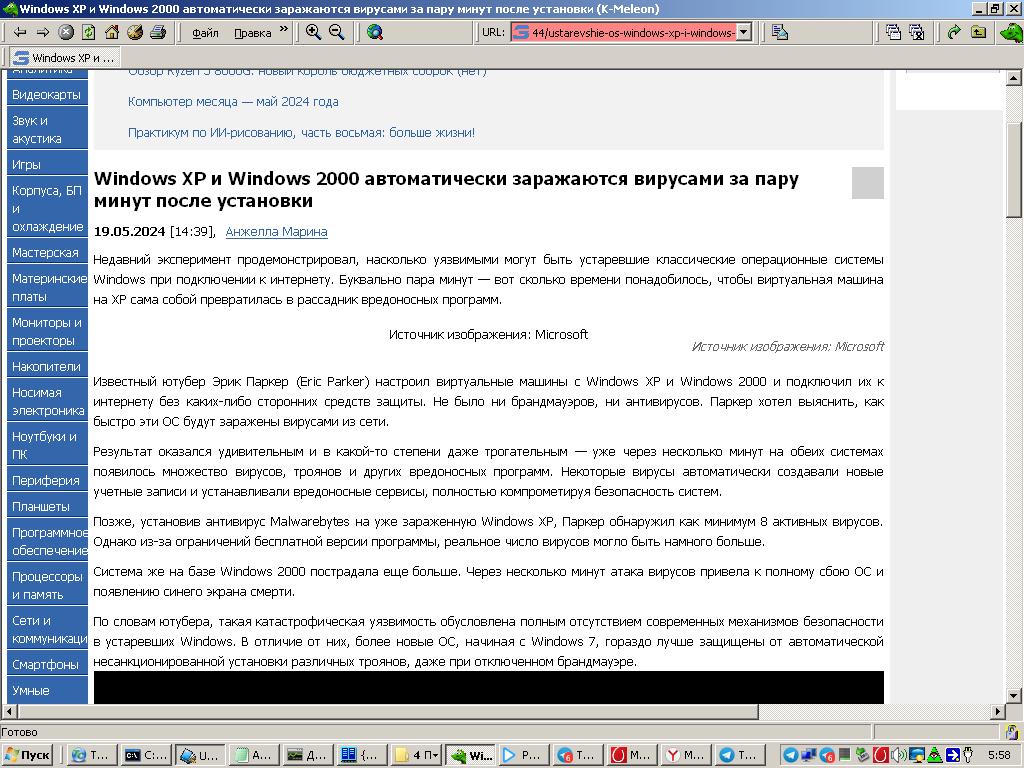
Task: Click the 'Готово' status bar text
Action: pyautogui.click(x=20, y=732)
